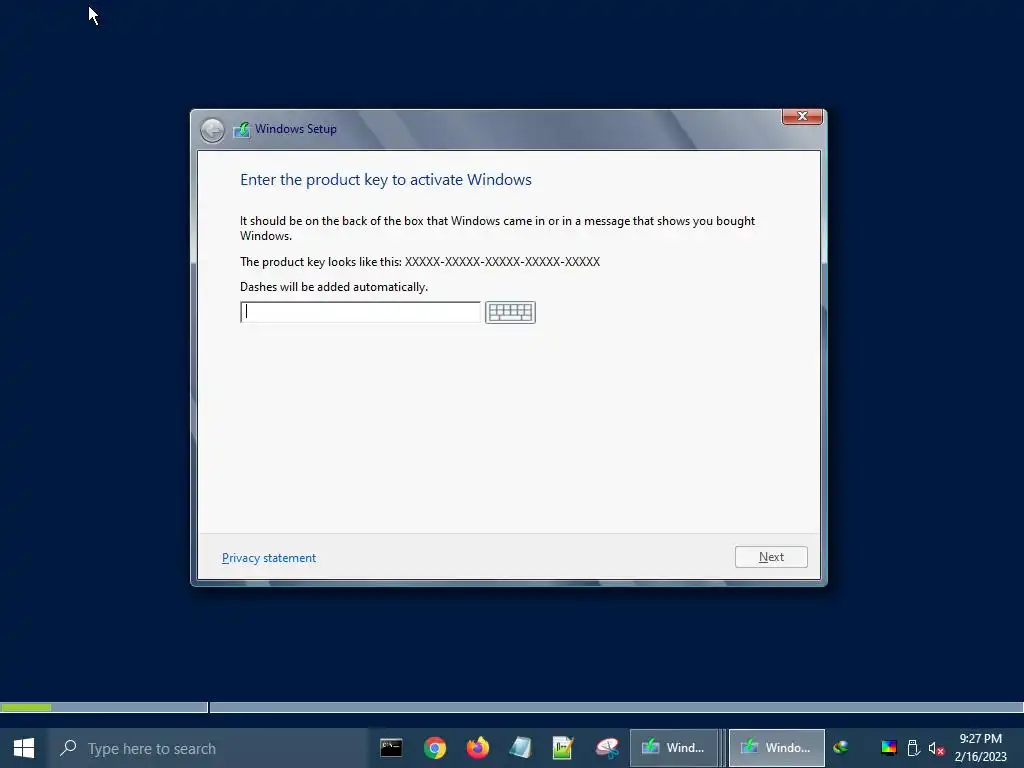Click the globe download-manager tray icon
Screen dimensions: 1024x768
841,748
